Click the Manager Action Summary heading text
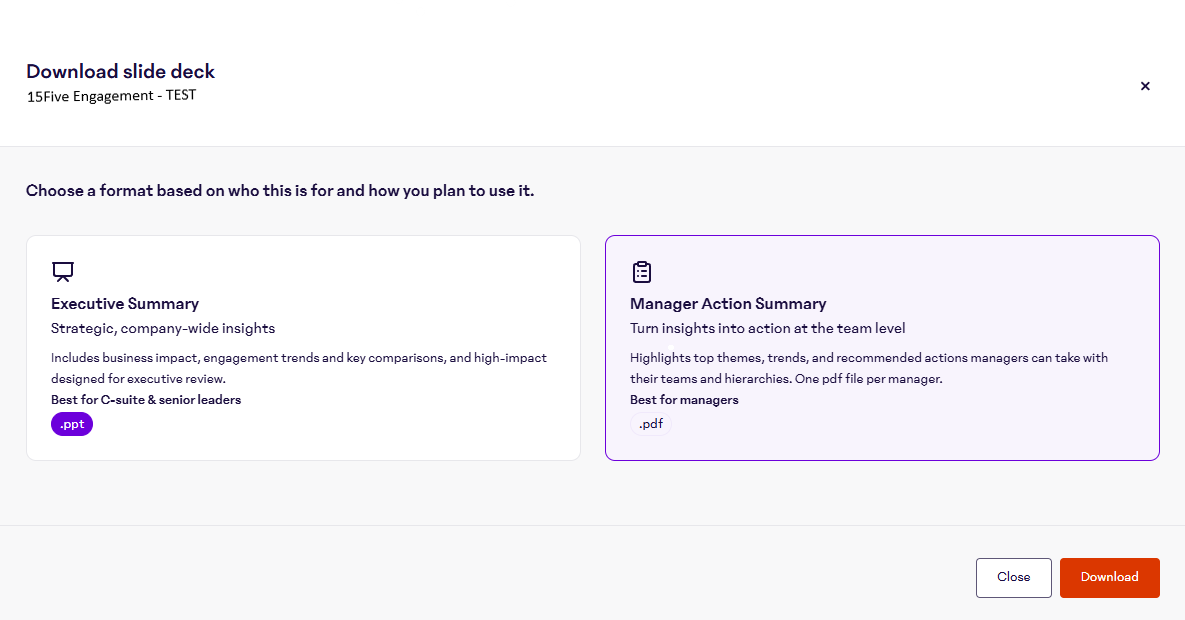1185x620 pixels. 728,304
